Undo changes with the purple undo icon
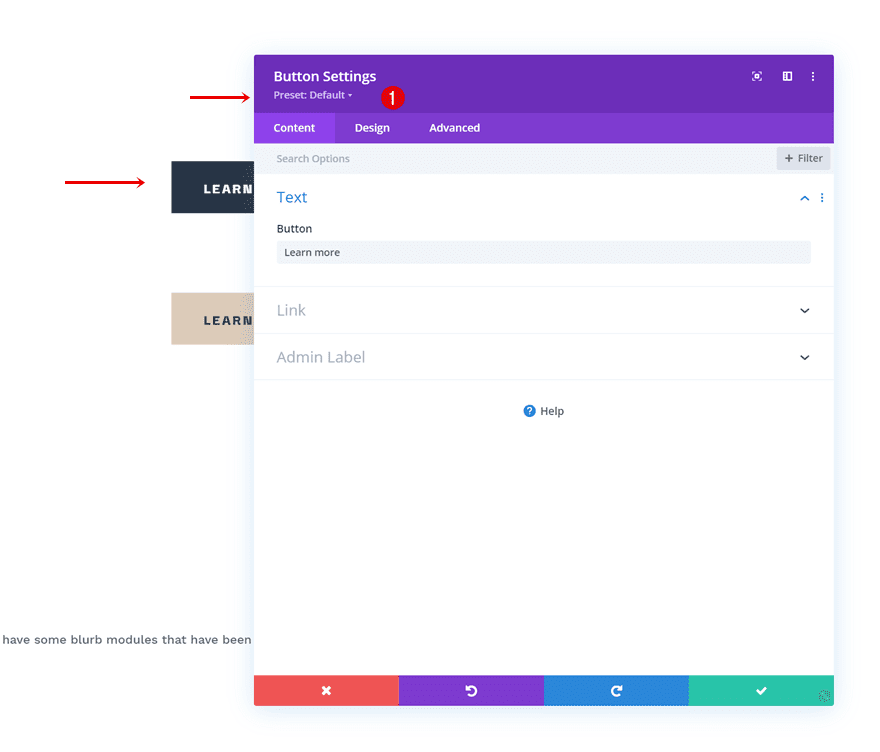The height and width of the screenshot is (752, 880). coord(471,690)
